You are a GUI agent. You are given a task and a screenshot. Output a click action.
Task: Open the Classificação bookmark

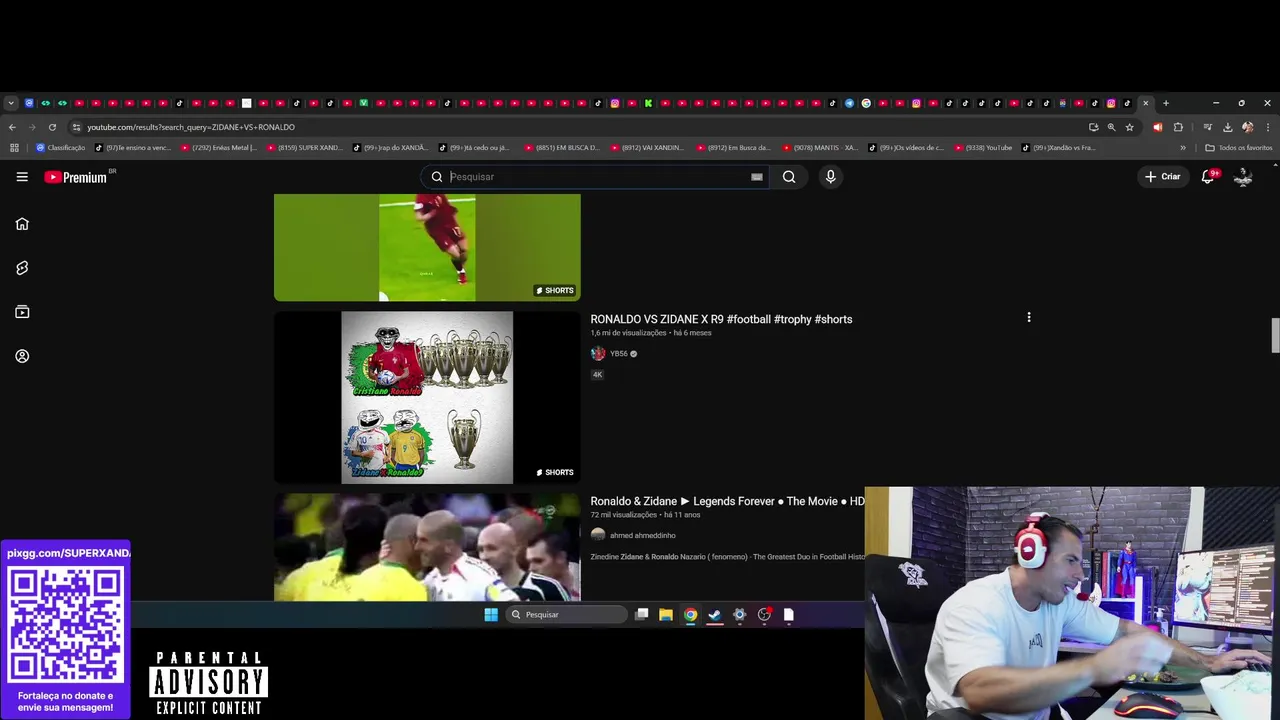[x=61, y=148]
